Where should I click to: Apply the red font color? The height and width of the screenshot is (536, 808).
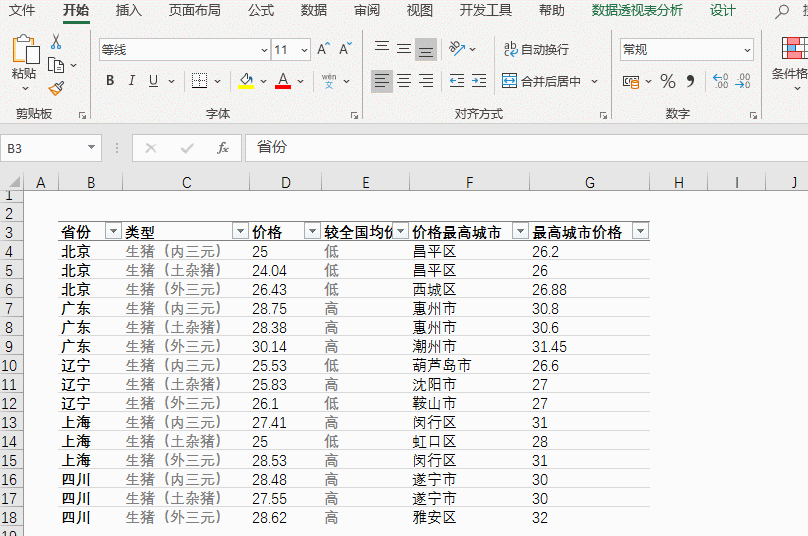(x=282, y=81)
